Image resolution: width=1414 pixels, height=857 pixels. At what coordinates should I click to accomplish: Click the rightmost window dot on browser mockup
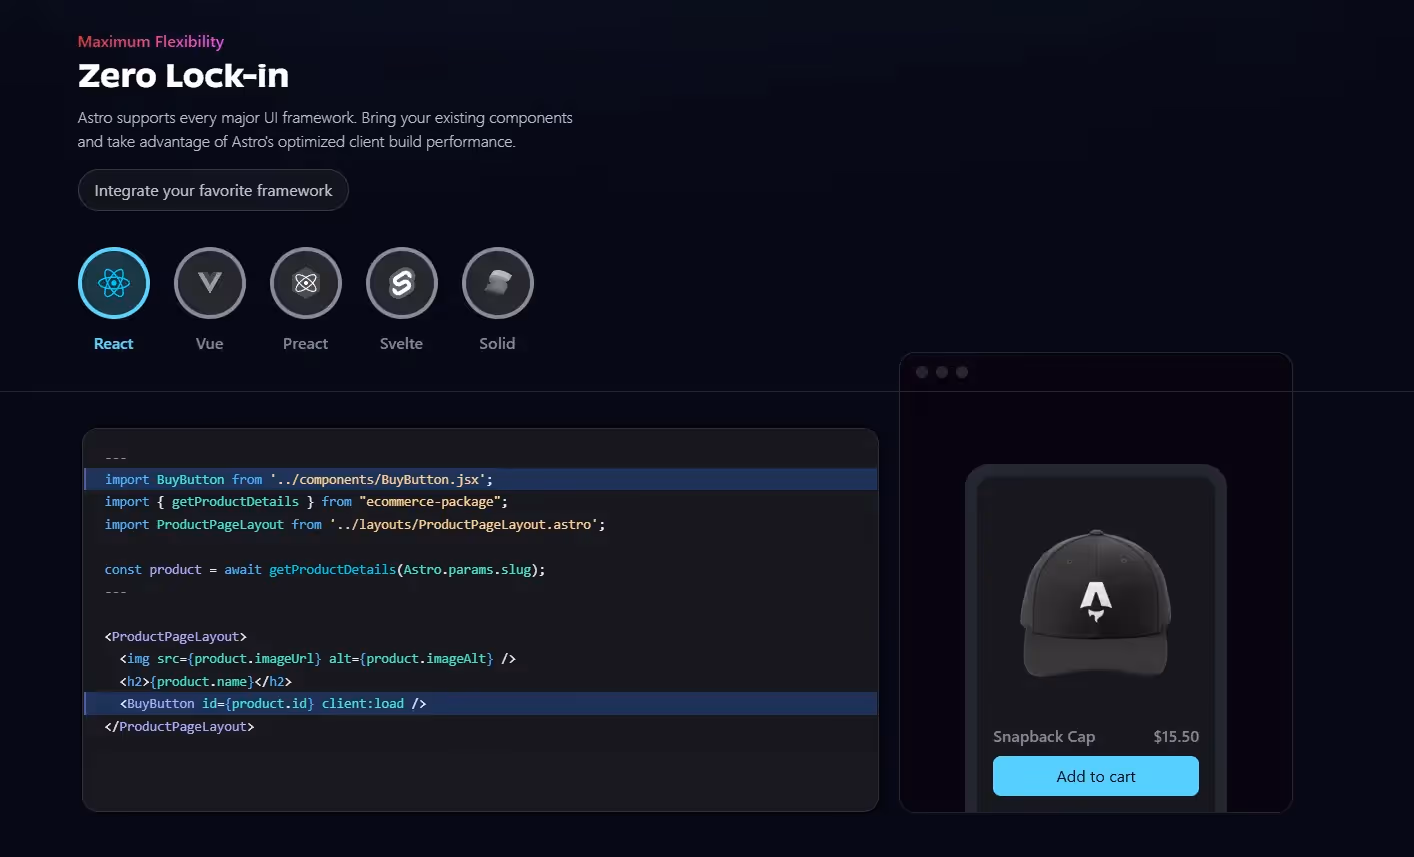[961, 371]
